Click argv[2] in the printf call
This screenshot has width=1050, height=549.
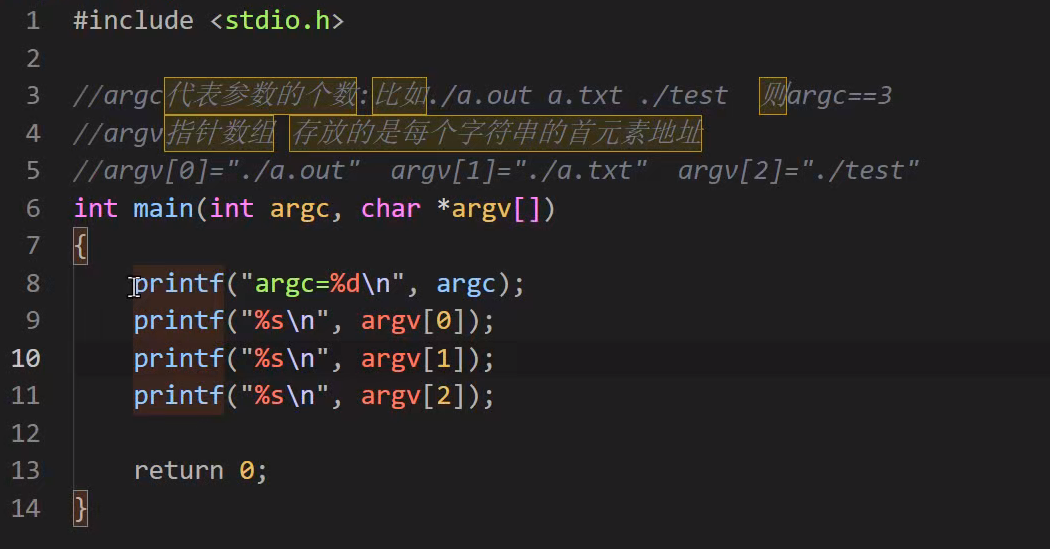(413, 396)
